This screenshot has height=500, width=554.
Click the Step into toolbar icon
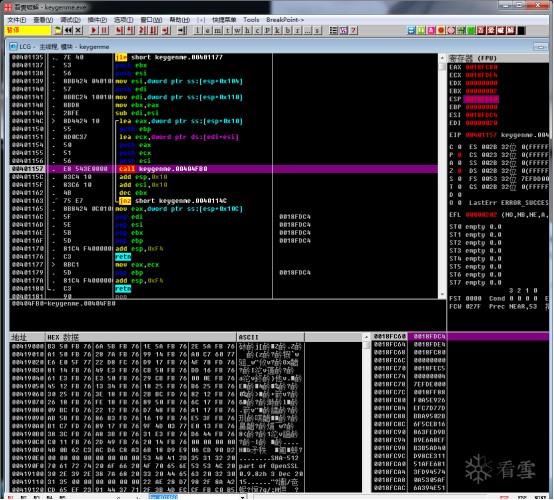click(x=120, y=30)
